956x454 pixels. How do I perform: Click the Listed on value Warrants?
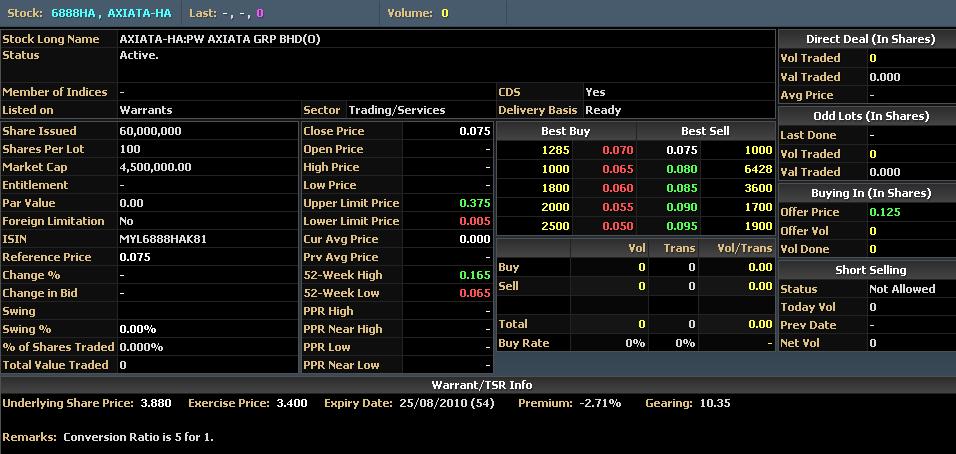pyautogui.click(x=146, y=110)
